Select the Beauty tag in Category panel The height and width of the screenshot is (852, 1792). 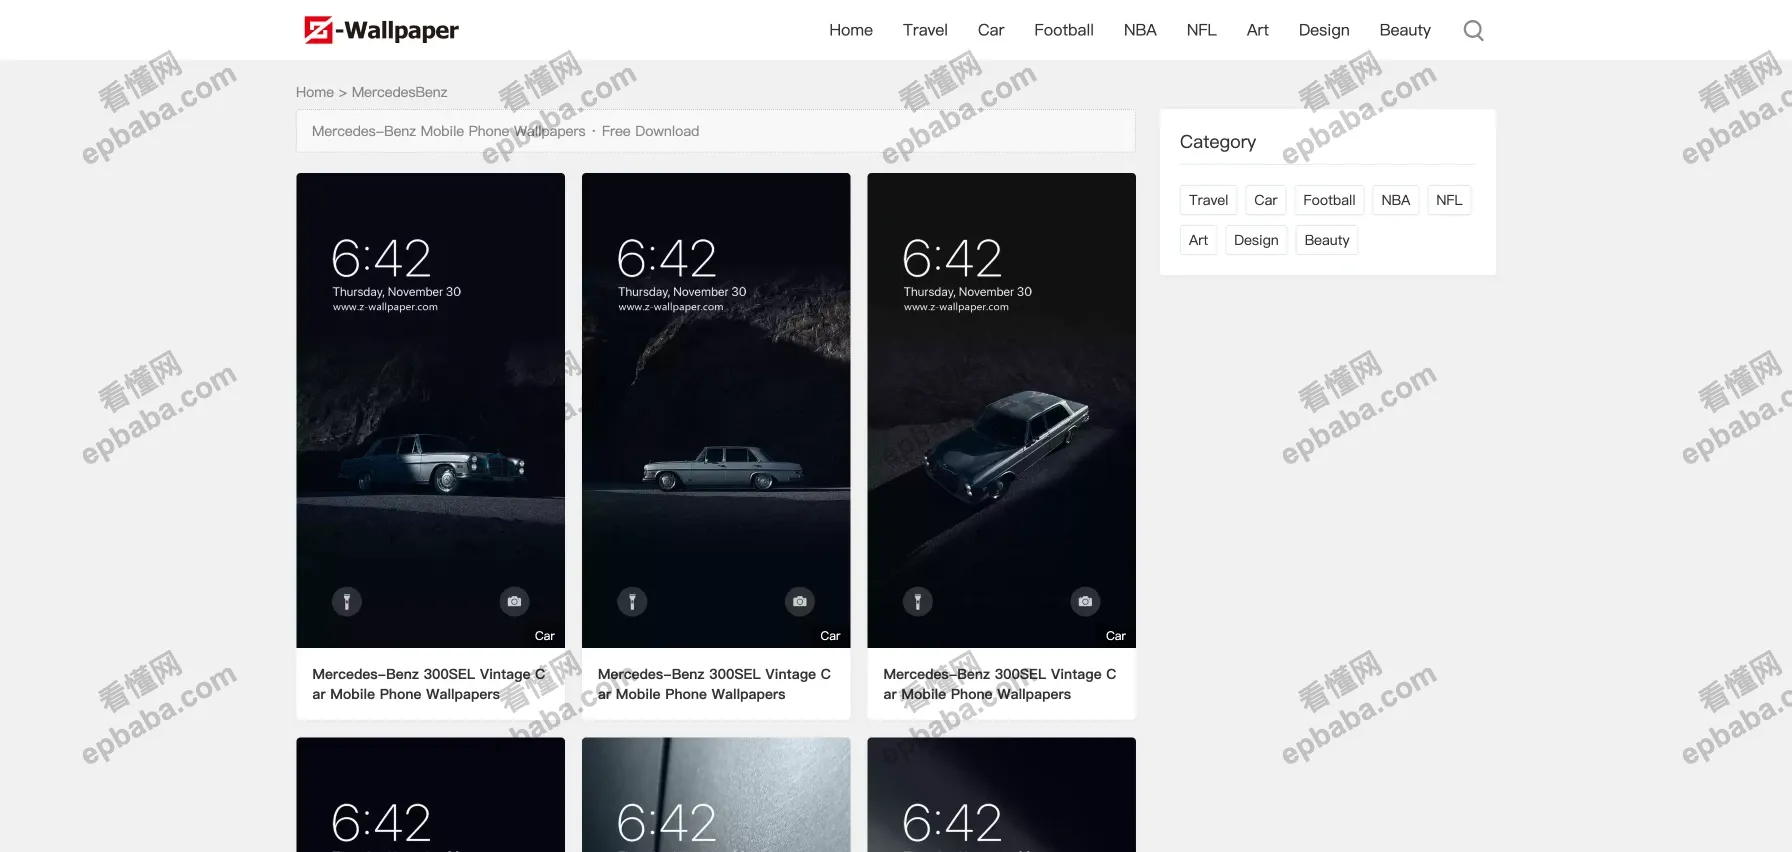[1326, 240]
